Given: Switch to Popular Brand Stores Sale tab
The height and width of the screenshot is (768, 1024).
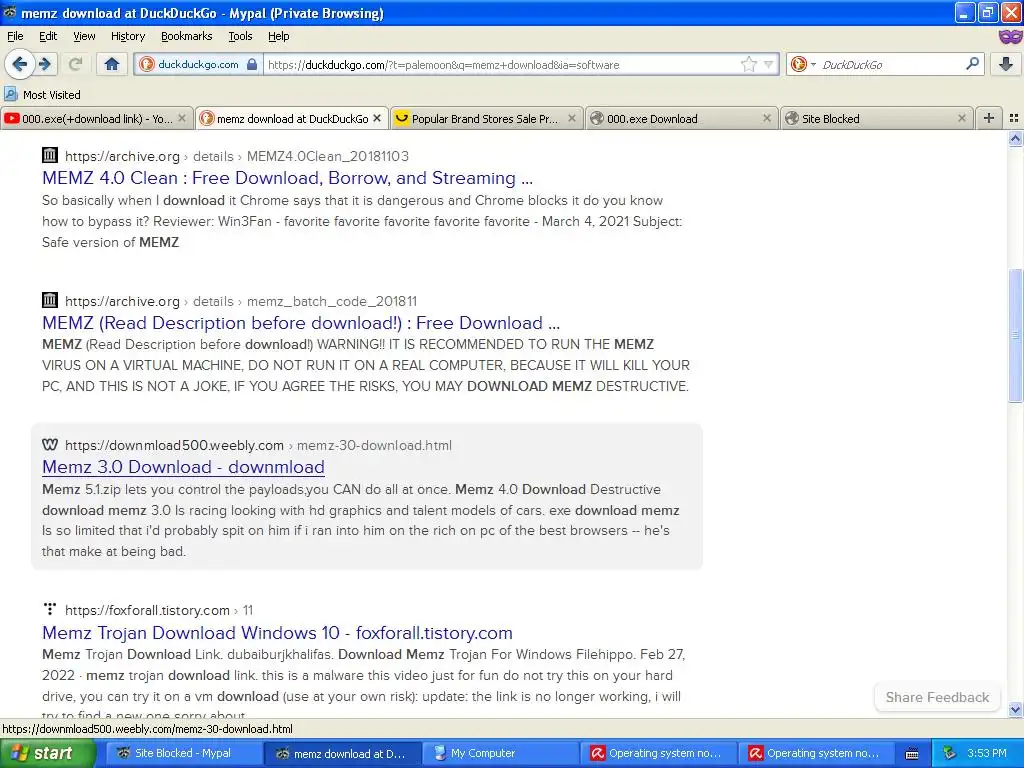Looking at the screenshot, I should (x=486, y=118).
